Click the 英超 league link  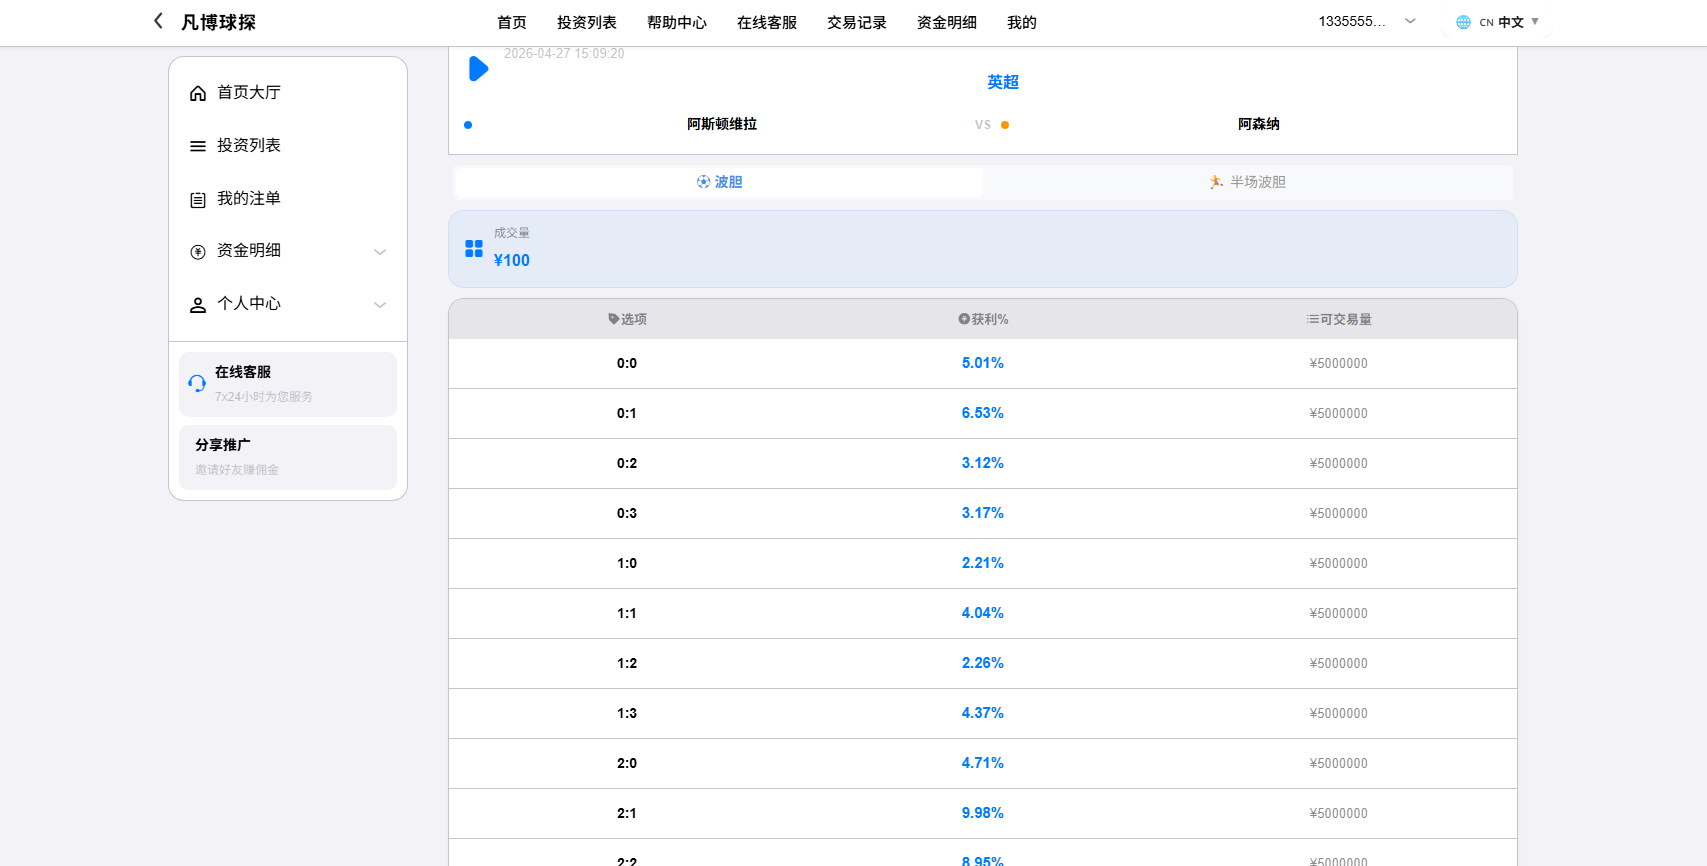coord(1003,82)
